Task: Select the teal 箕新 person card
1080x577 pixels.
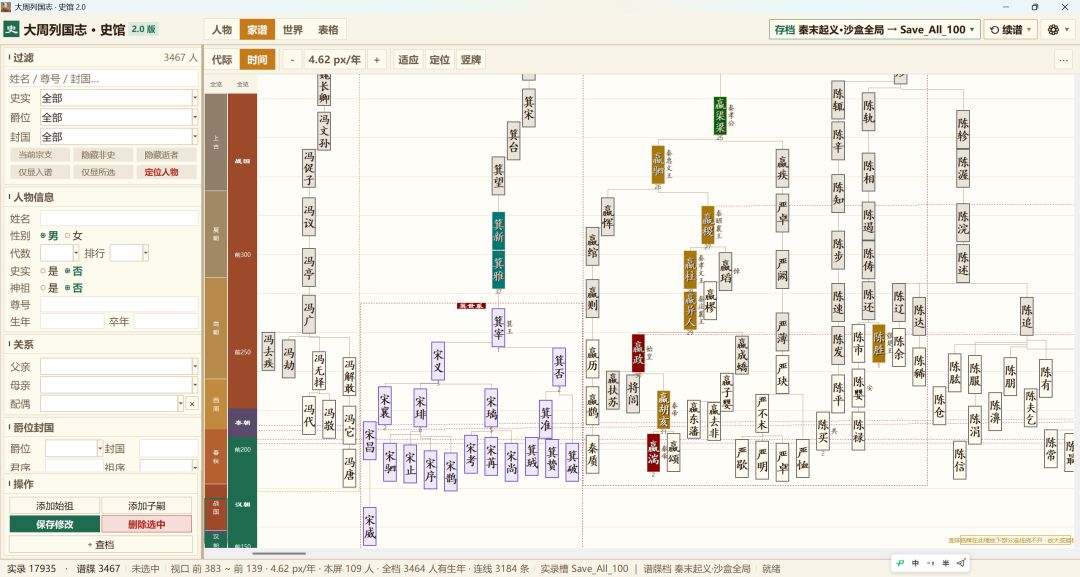Action: pyautogui.click(x=498, y=231)
